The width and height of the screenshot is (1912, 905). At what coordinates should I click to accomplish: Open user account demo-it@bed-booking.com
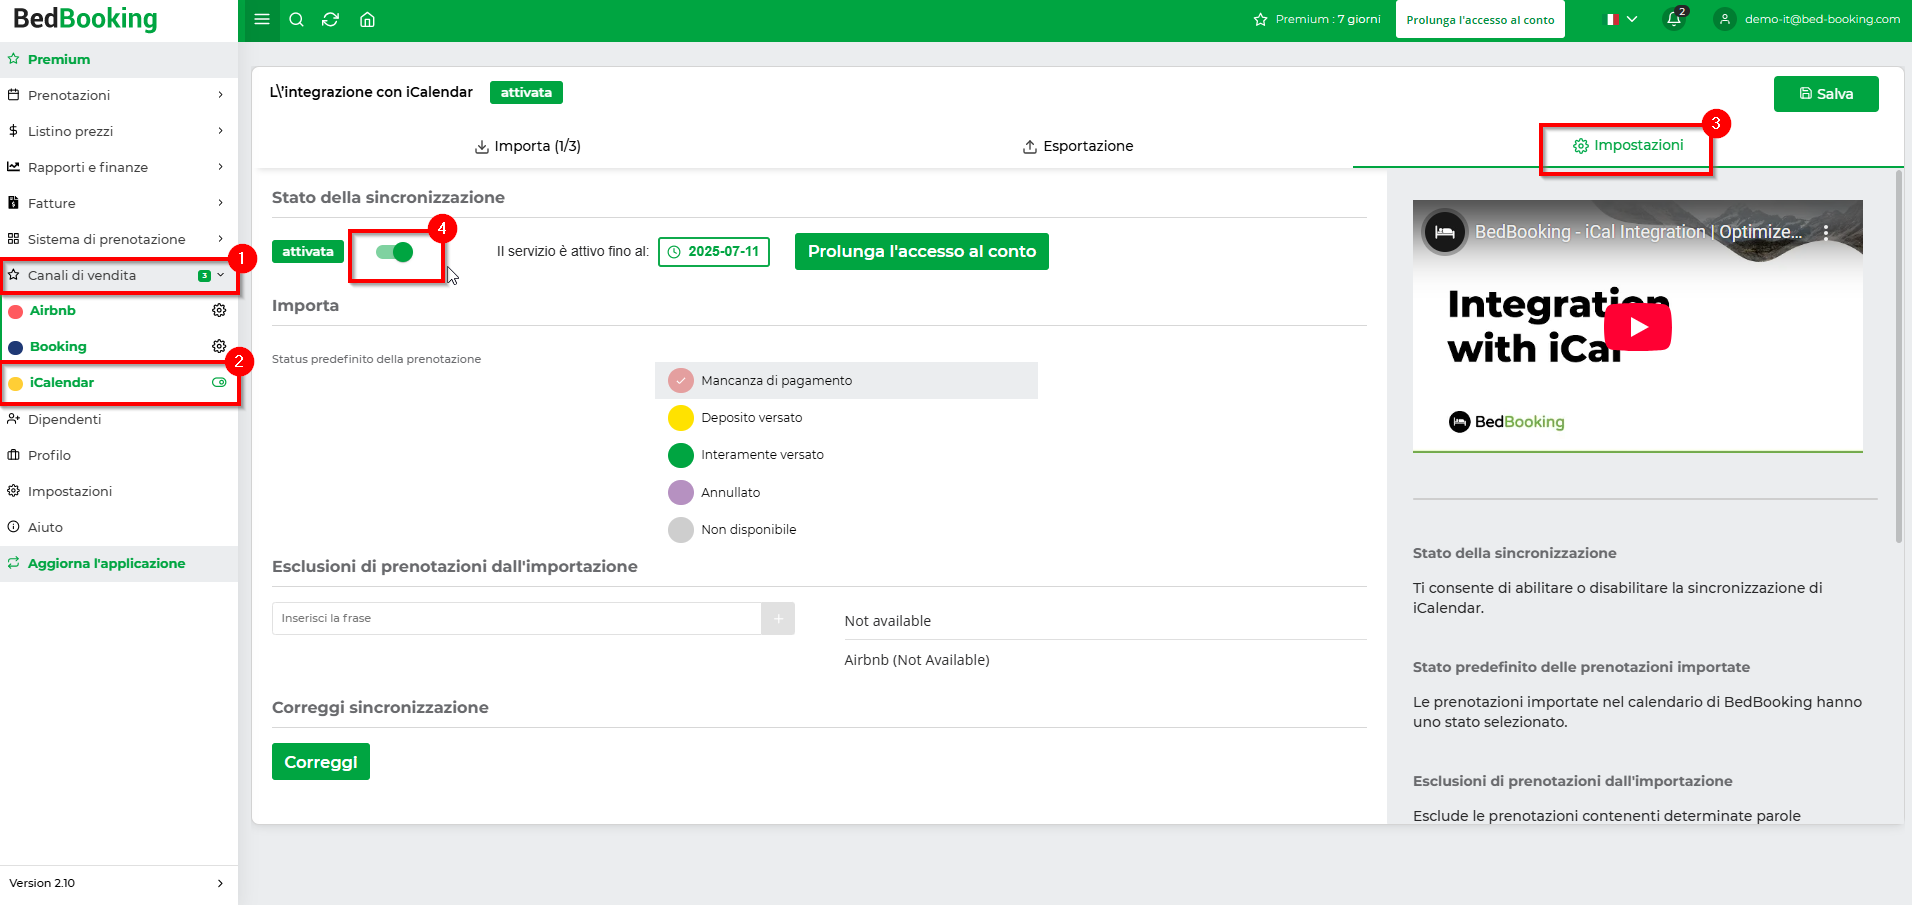pyautogui.click(x=1807, y=19)
